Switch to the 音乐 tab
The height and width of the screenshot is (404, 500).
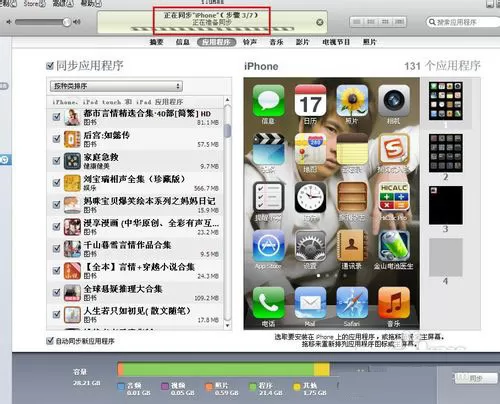click(276, 42)
